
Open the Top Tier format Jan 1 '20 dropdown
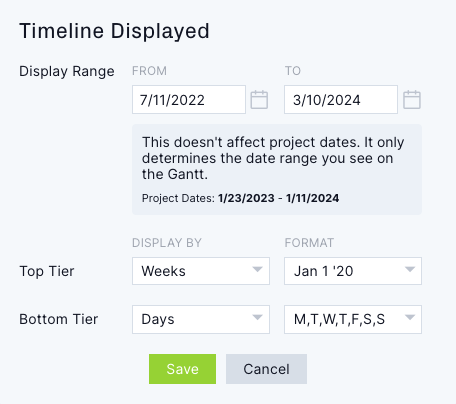tap(353, 271)
